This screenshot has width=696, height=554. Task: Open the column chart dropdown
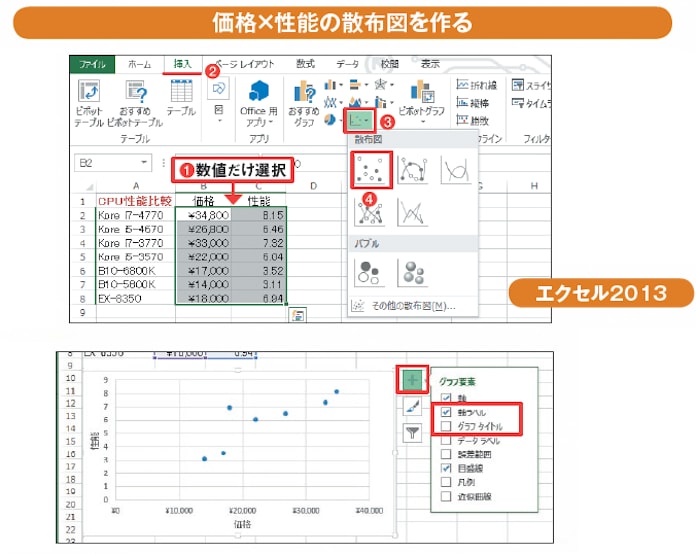pos(333,84)
